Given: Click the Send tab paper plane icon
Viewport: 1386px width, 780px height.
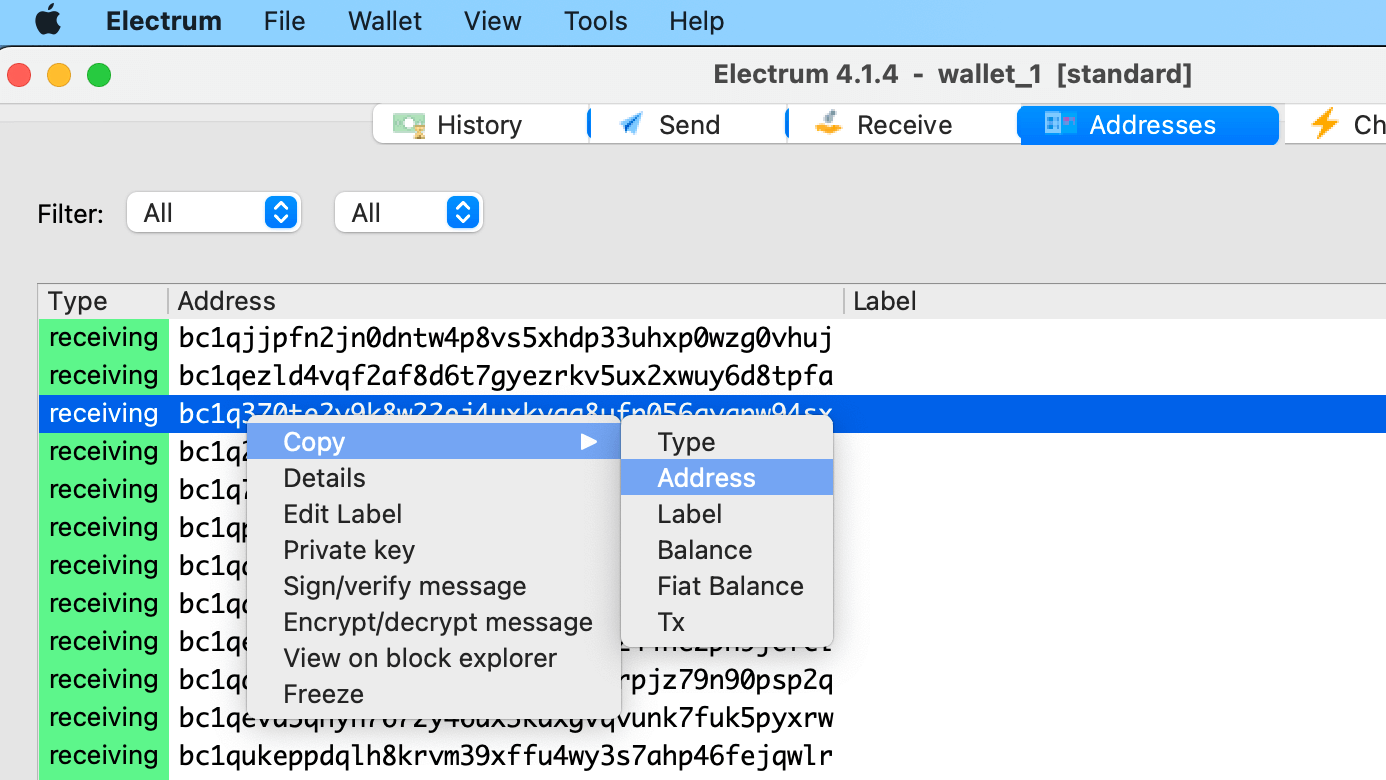Looking at the screenshot, I should click(632, 125).
